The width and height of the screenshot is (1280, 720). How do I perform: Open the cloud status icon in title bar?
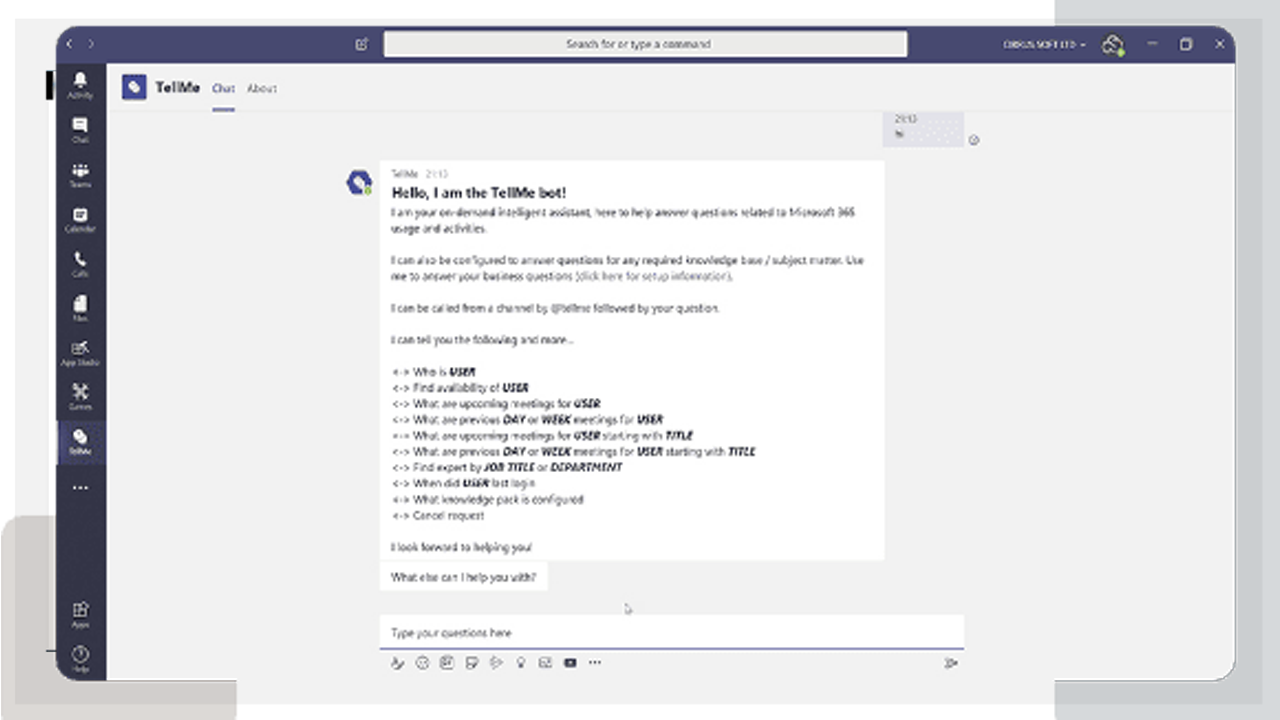tap(1113, 44)
